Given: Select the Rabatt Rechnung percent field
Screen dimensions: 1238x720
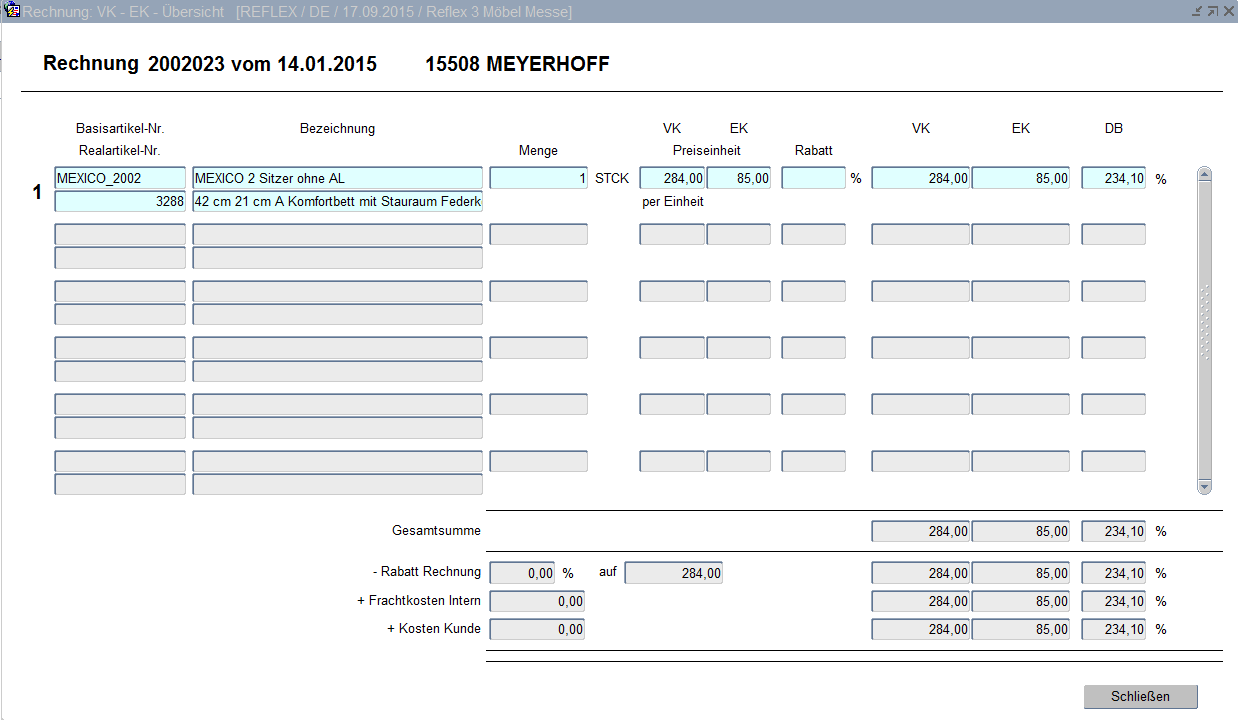Looking at the screenshot, I should coord(523,573).
